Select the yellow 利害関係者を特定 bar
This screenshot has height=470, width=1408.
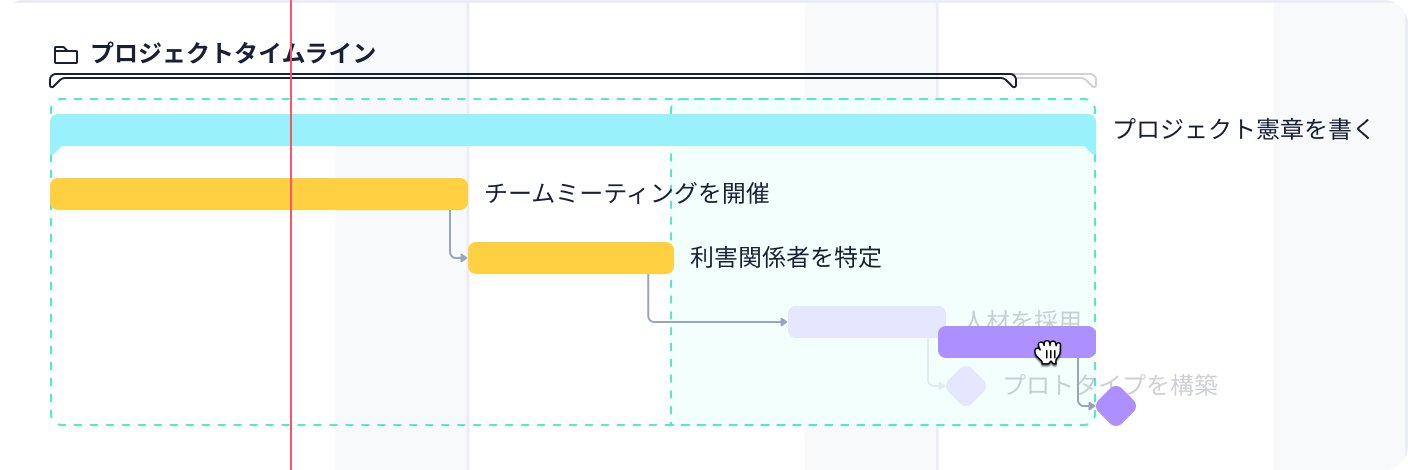click(571, 258)
